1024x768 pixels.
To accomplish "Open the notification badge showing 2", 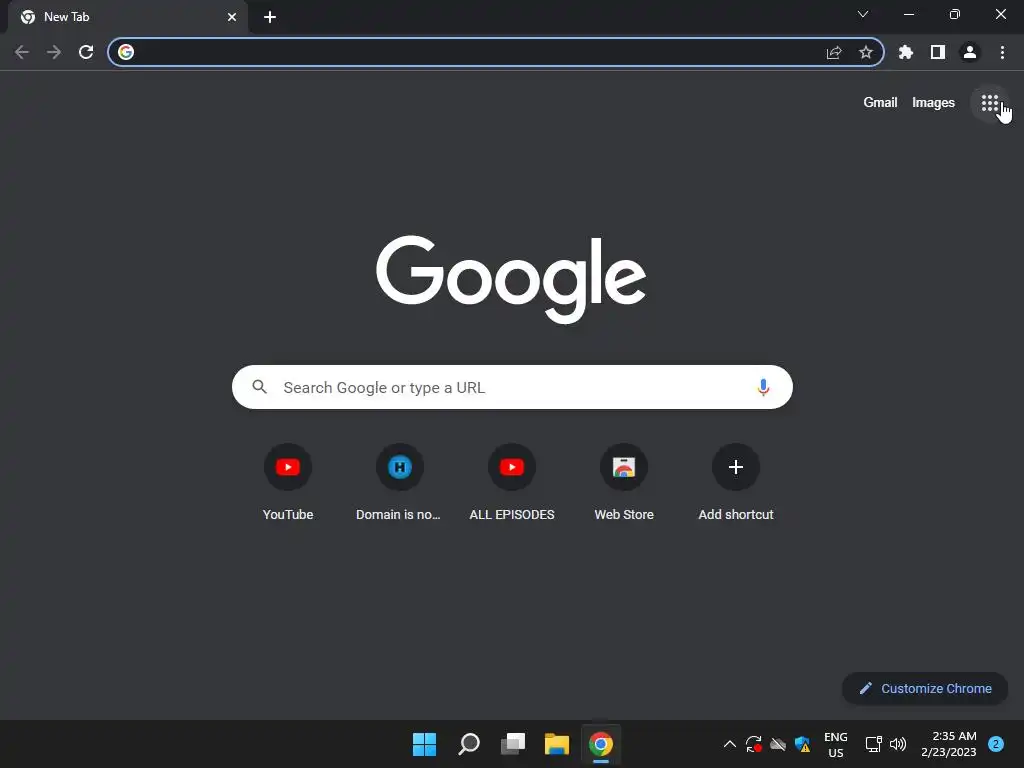I will tap(995, 744).
